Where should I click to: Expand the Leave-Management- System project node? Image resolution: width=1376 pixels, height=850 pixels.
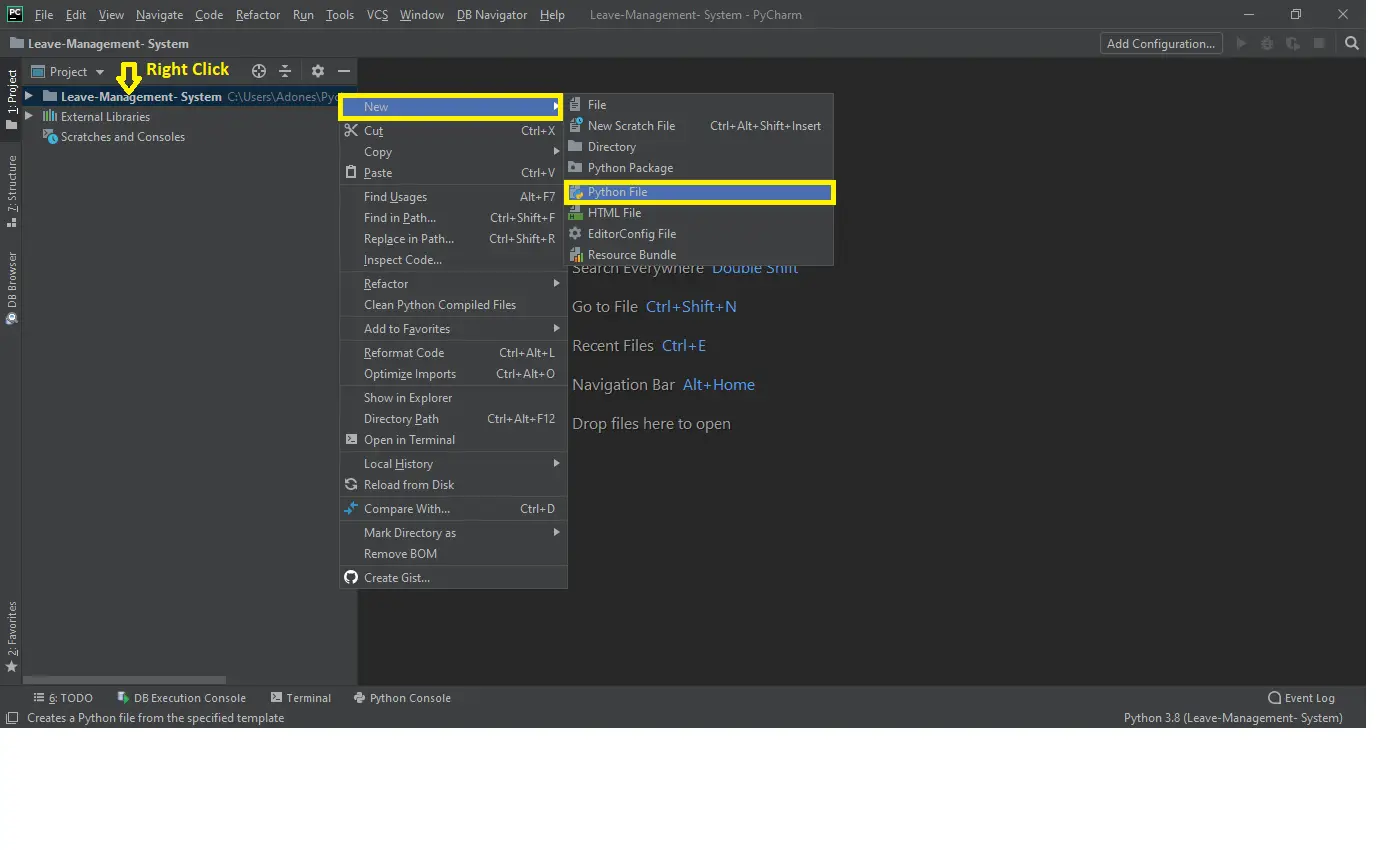click(x=29, y=96)
